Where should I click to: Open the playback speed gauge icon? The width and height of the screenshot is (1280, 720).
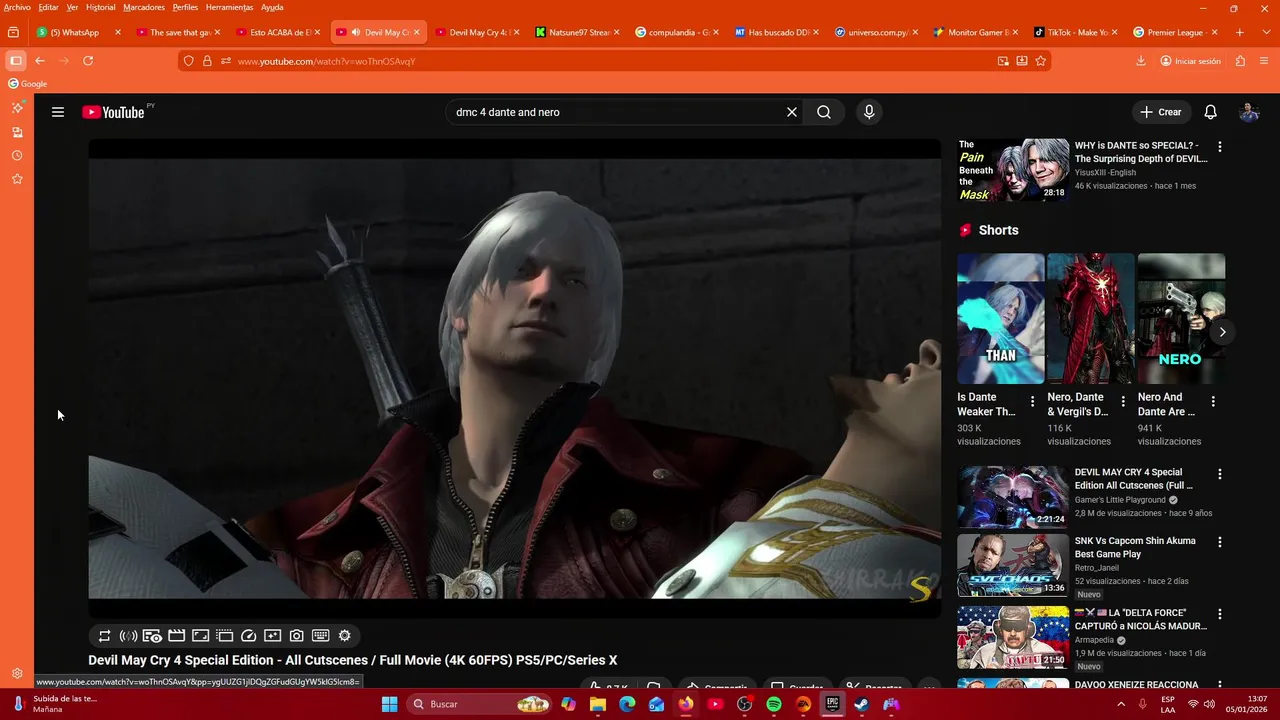249,636
